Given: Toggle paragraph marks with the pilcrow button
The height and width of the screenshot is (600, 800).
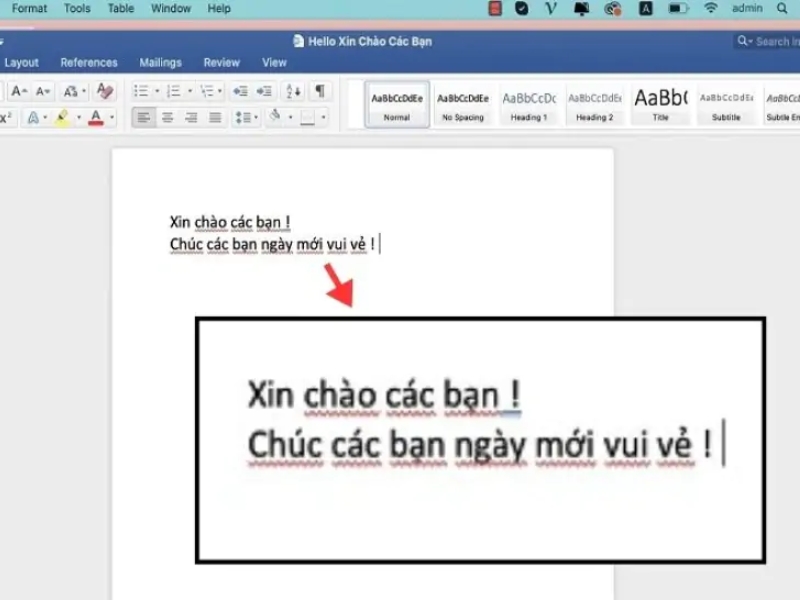Looking at the screenshot, I should (x=319, y=91).
